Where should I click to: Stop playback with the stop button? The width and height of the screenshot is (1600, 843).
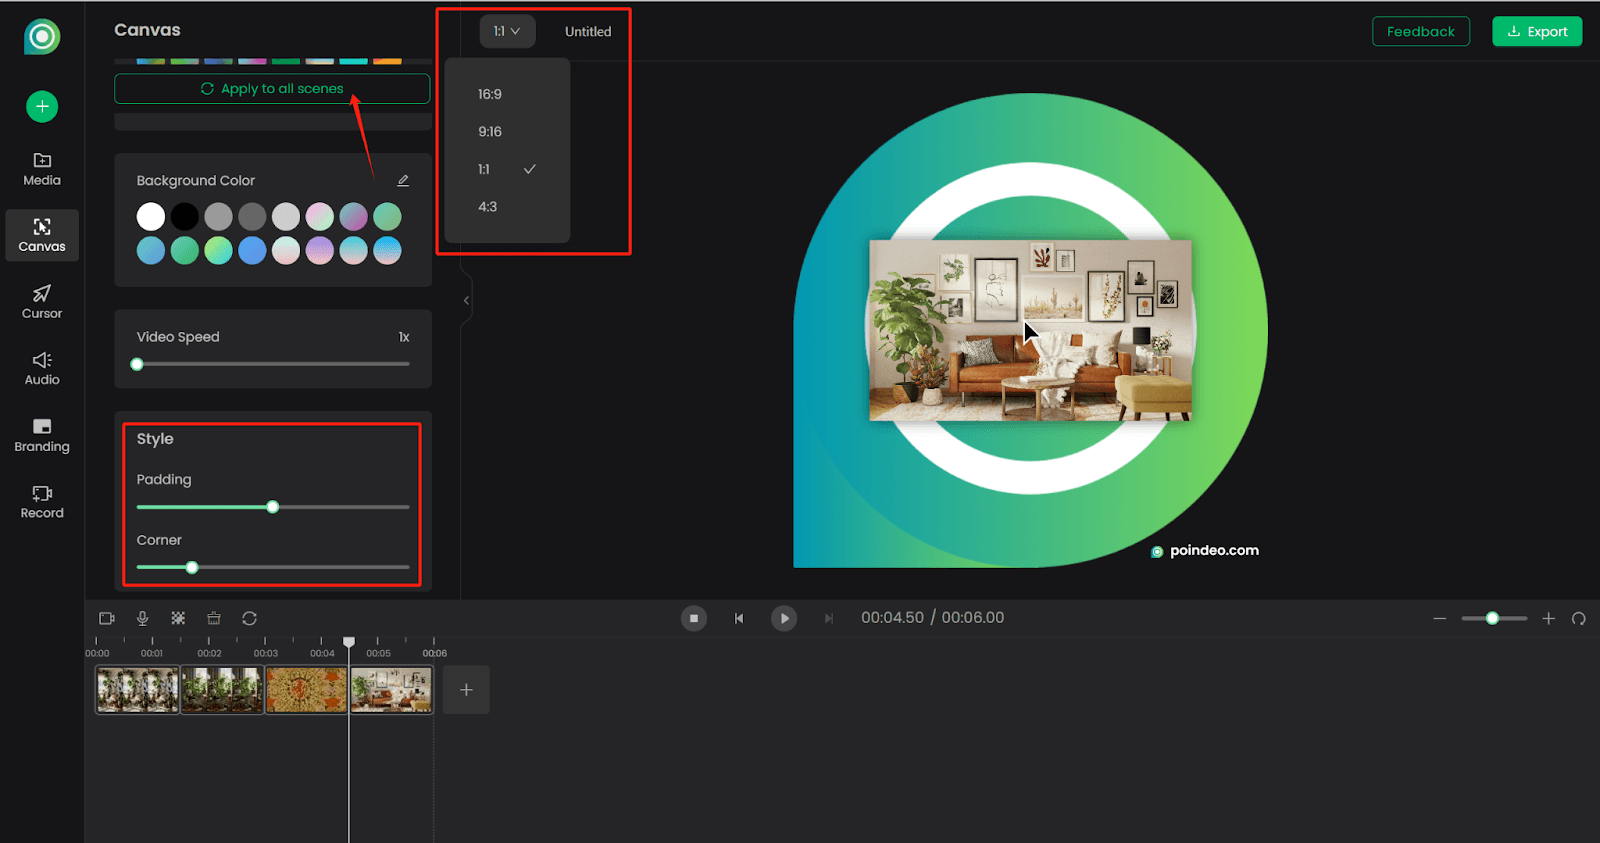pos(694,618)
